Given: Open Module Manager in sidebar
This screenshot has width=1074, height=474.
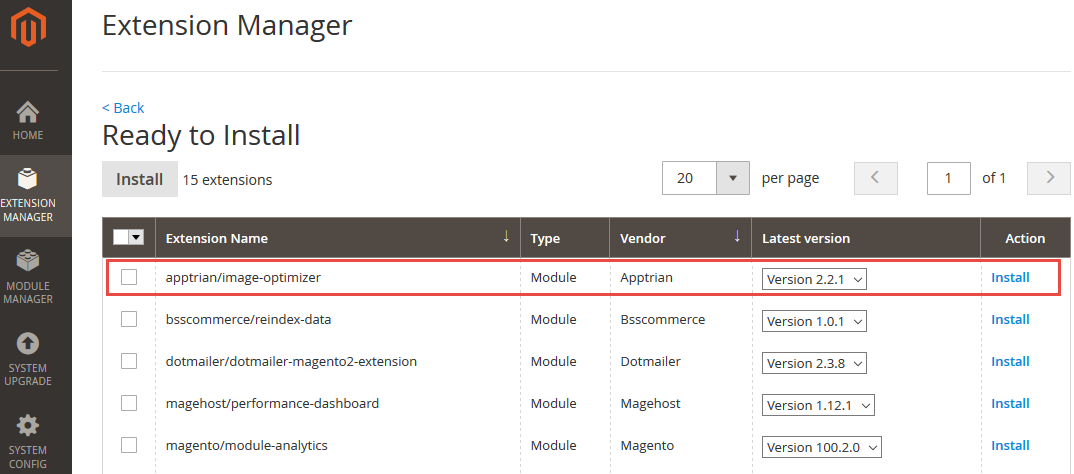Looking at the screenshot, I should click(28, 277).
